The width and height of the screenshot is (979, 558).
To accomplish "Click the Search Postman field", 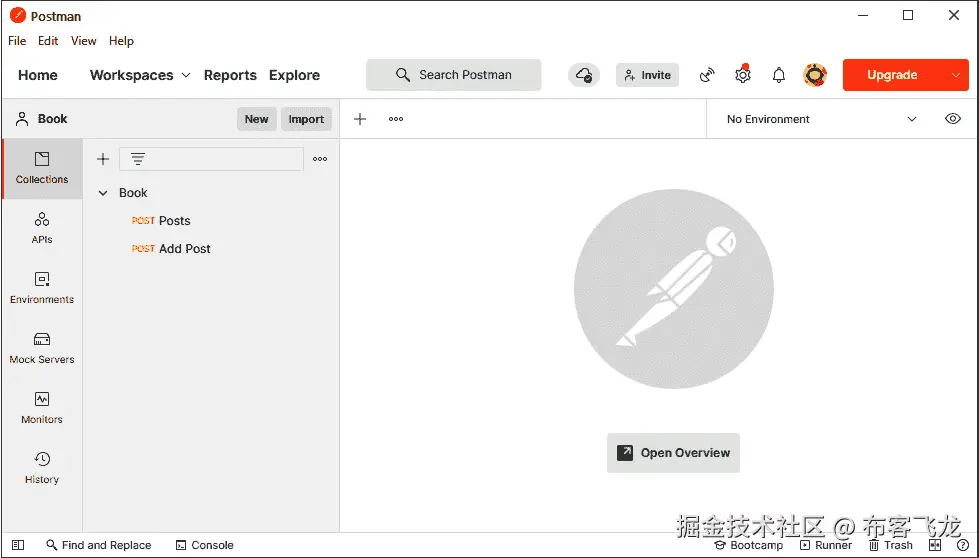I will point(454,75).
